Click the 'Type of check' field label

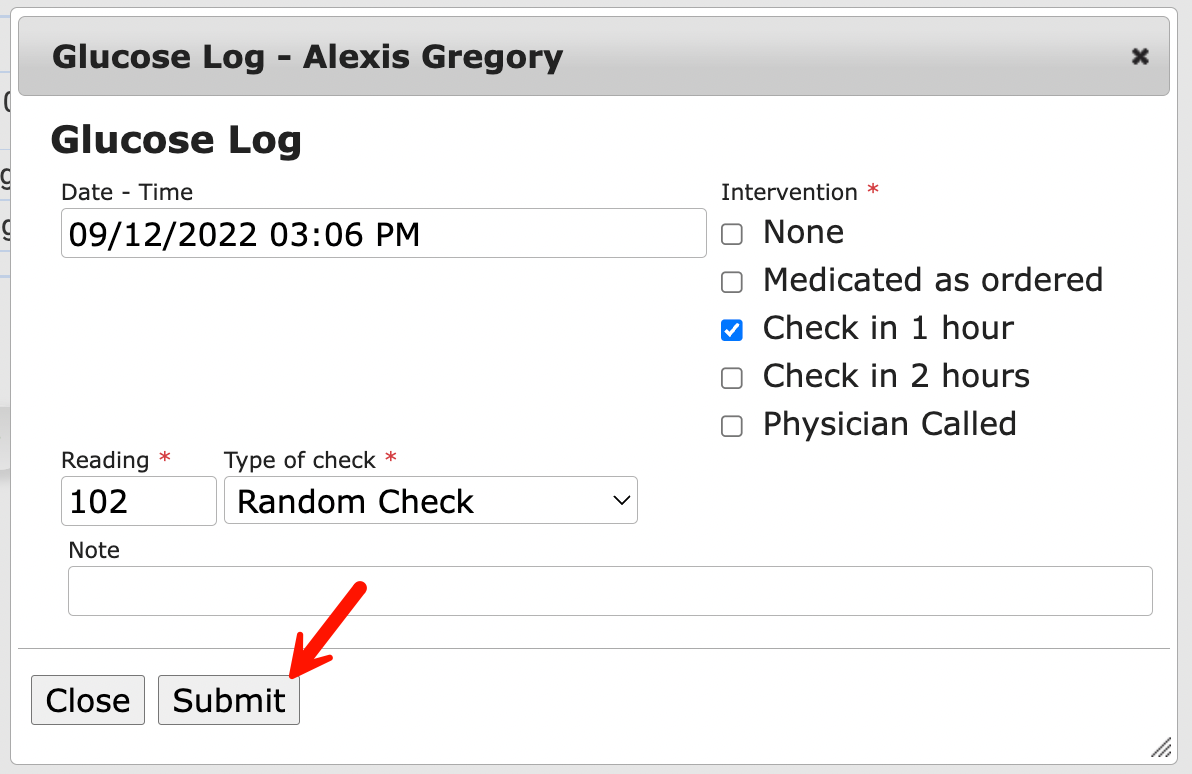[300, 460]
